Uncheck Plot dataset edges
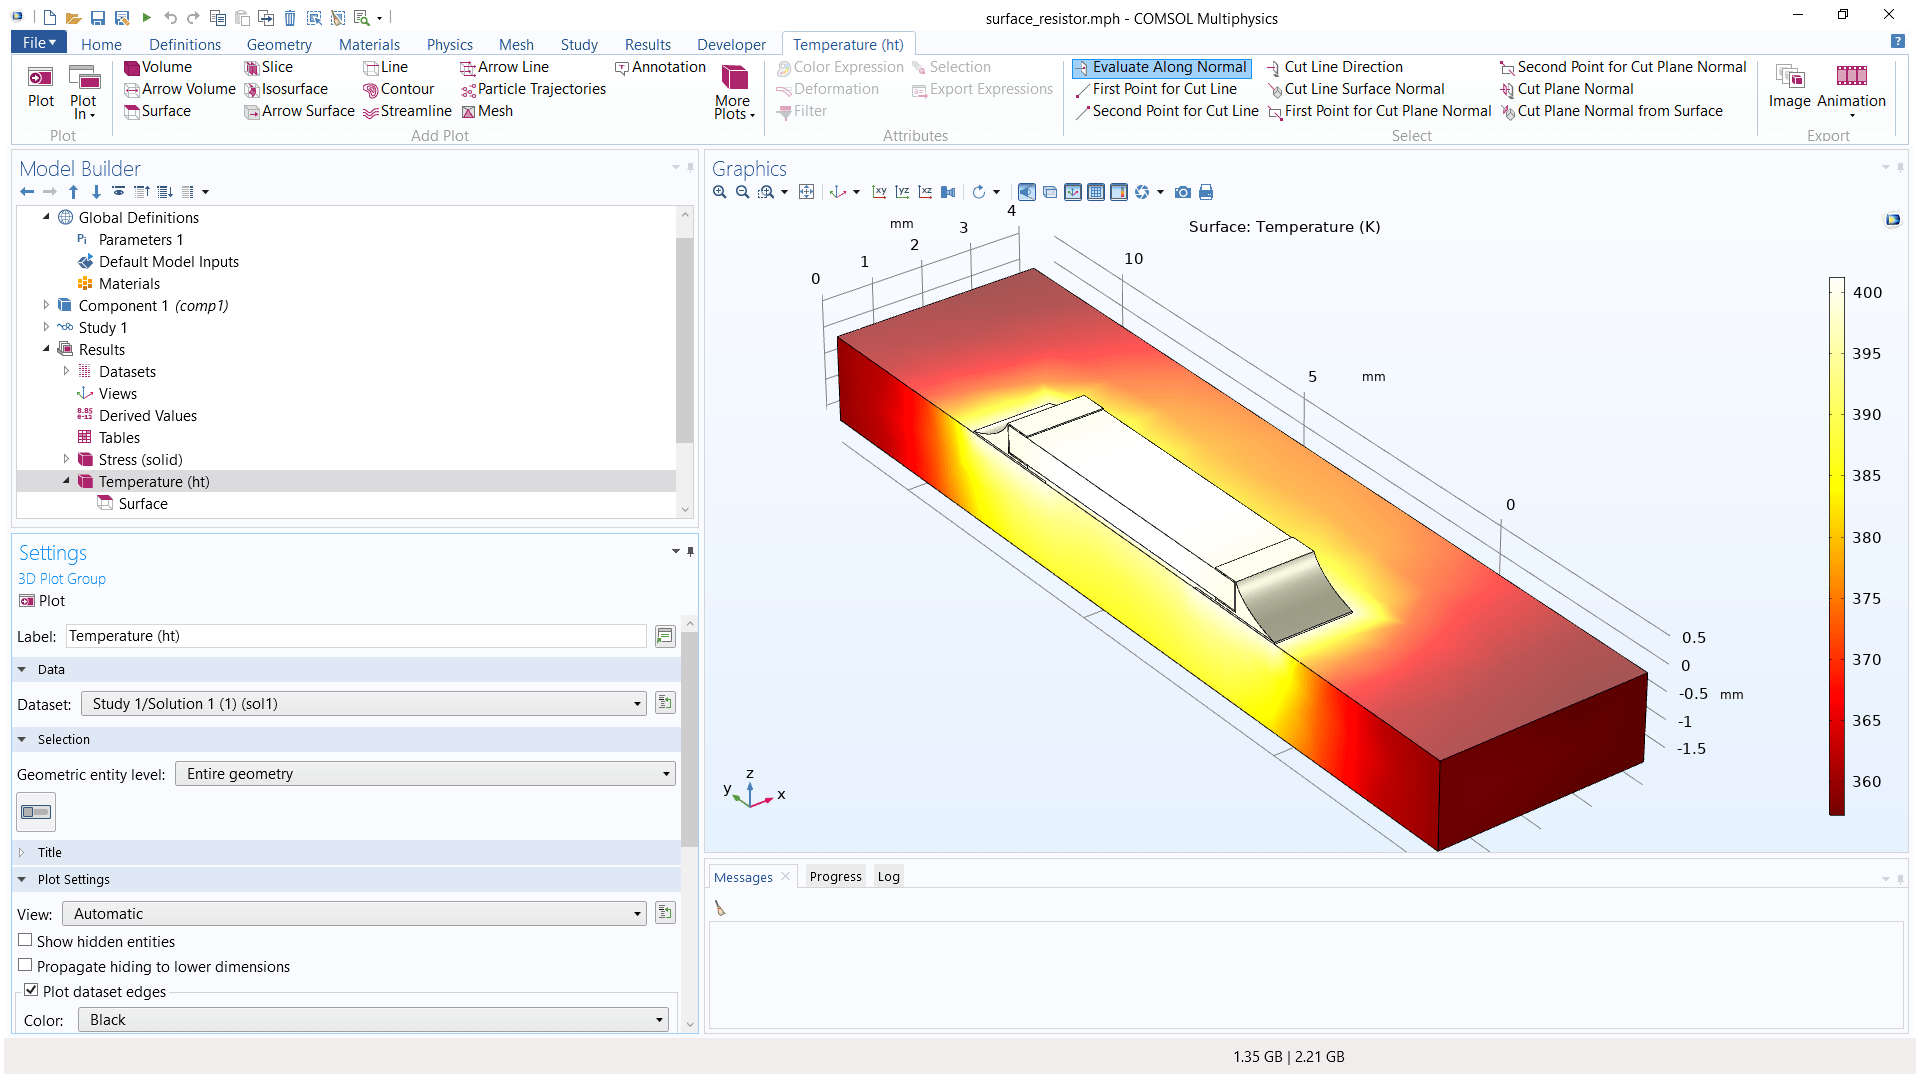This screenshot has width=1920, height=1075. pyautogui.click(x=31, y=989)
